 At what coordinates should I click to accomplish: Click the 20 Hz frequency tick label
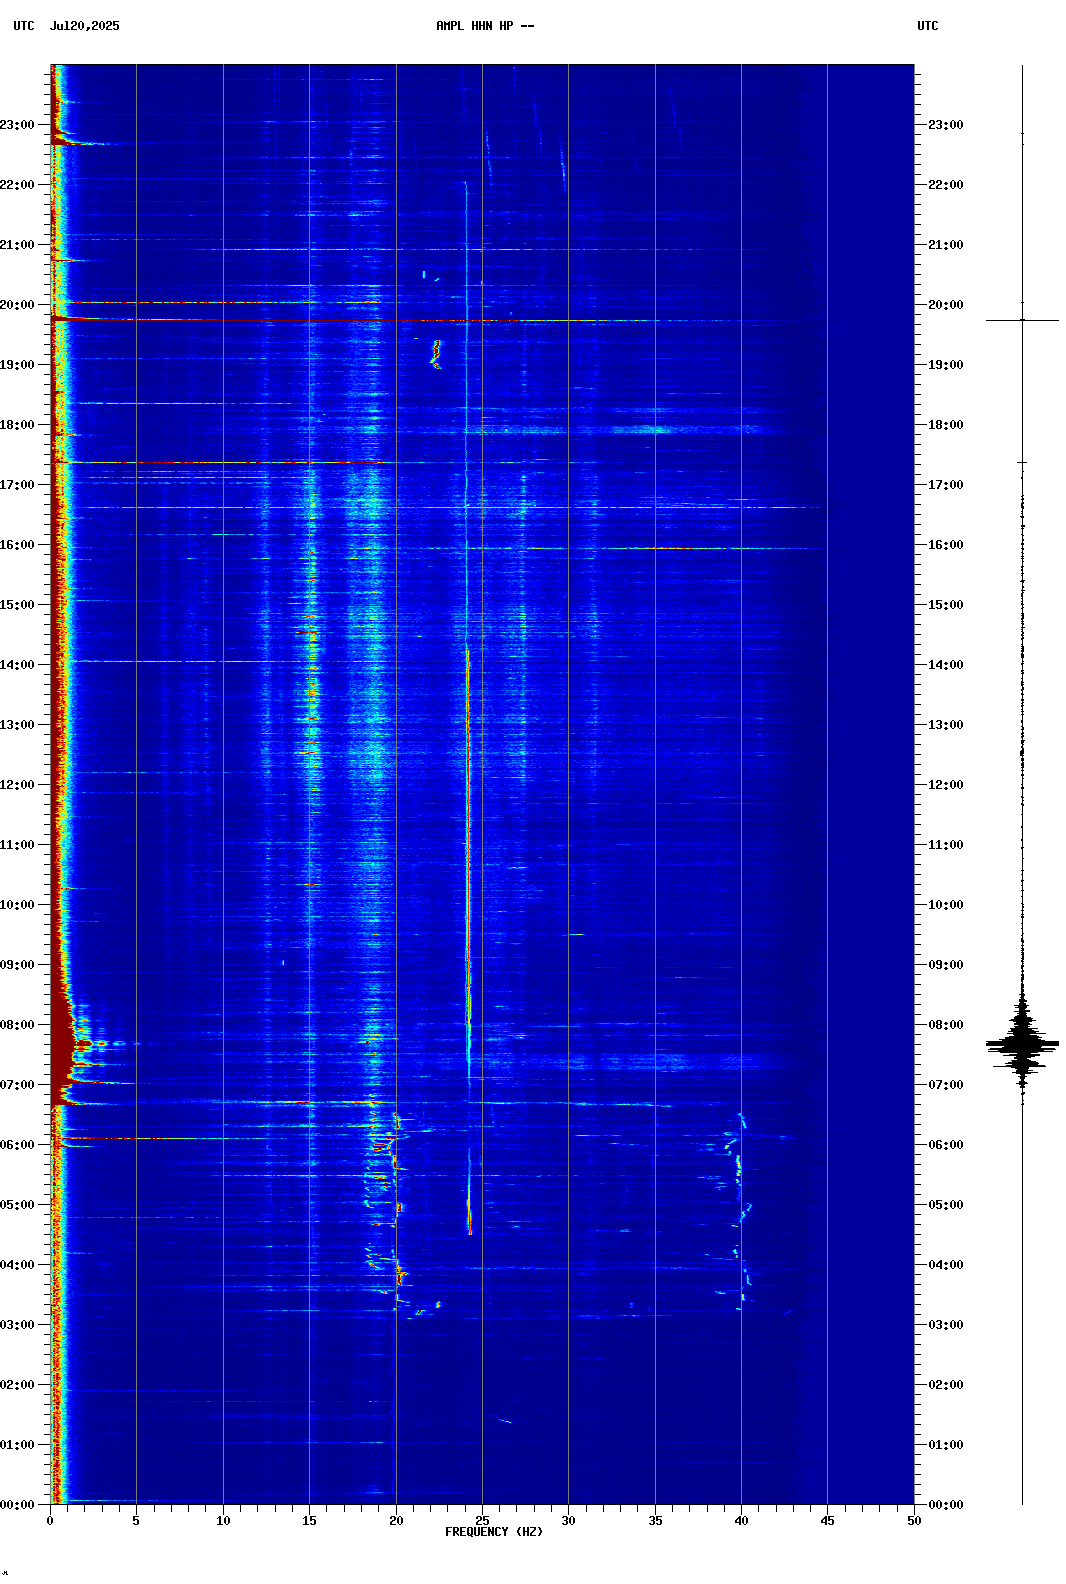click(396, 1521)
